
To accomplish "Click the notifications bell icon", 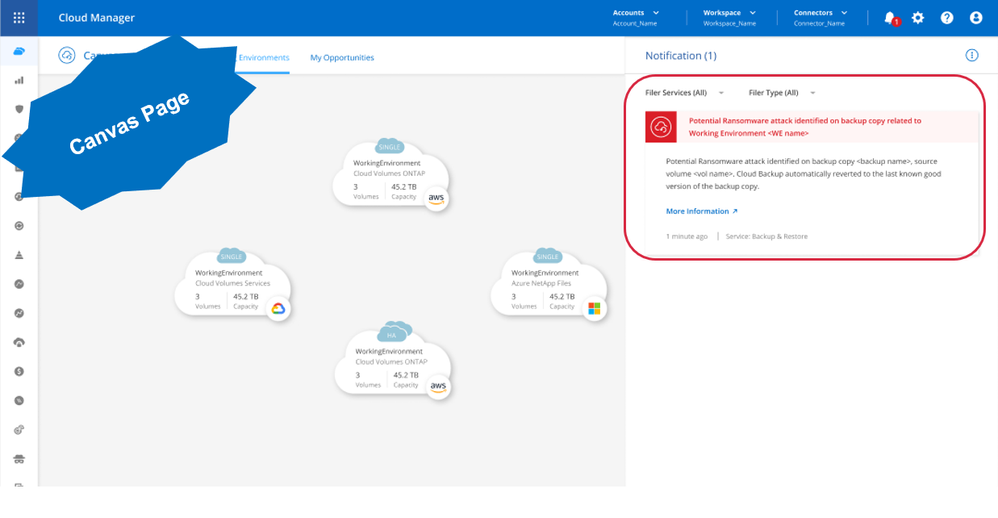I will pyautogui.click(x=889, y=18).
